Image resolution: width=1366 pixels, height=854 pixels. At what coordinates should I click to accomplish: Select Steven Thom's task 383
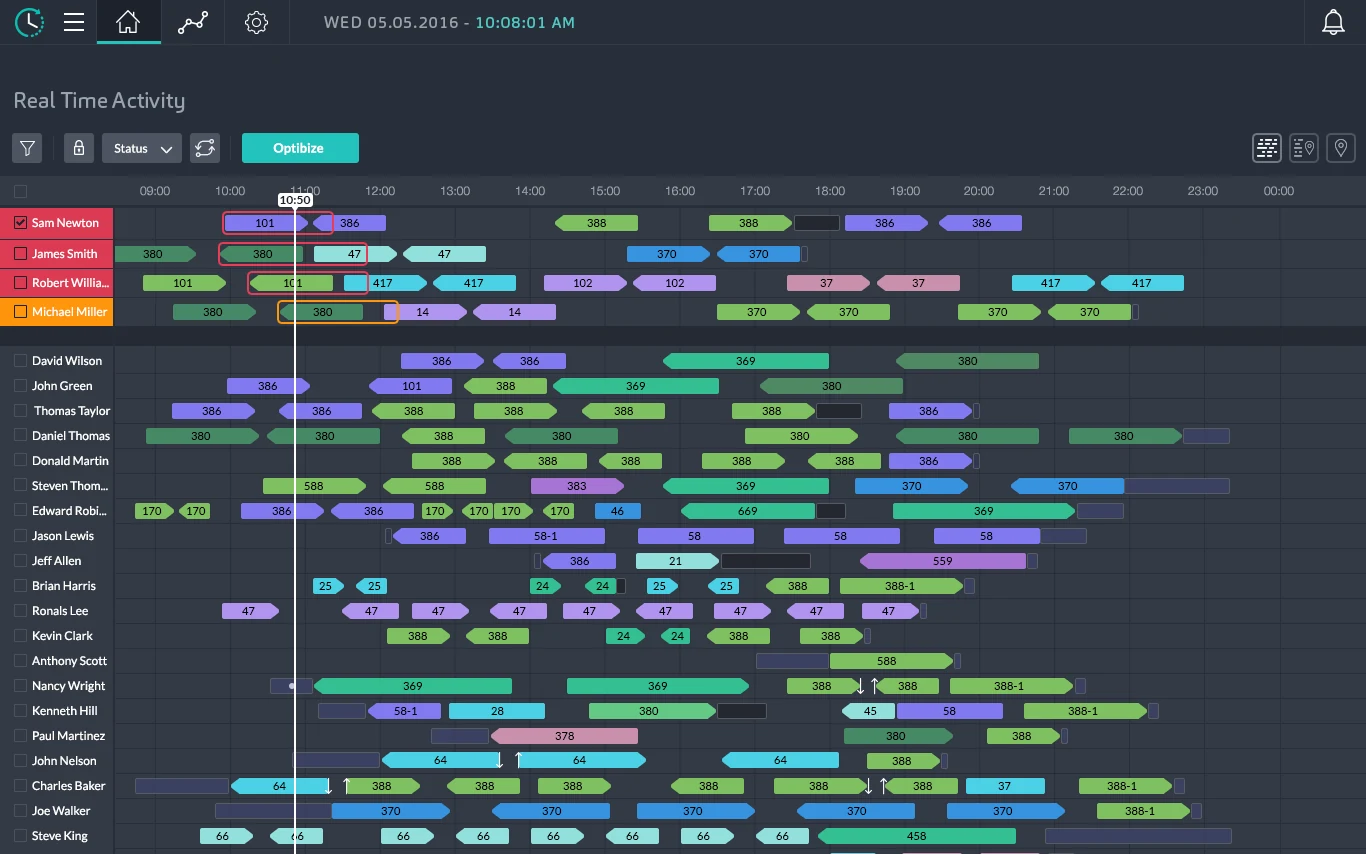pos(577,486)
